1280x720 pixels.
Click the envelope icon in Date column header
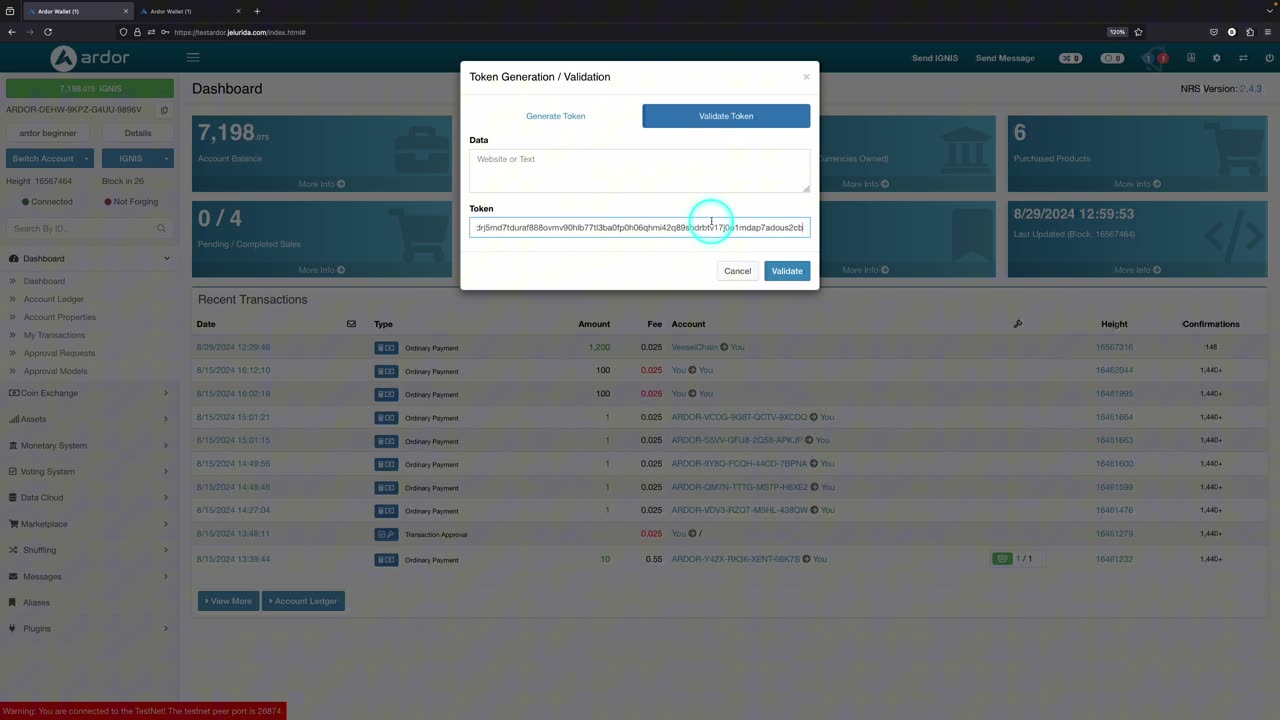click(x=351, y=324)
